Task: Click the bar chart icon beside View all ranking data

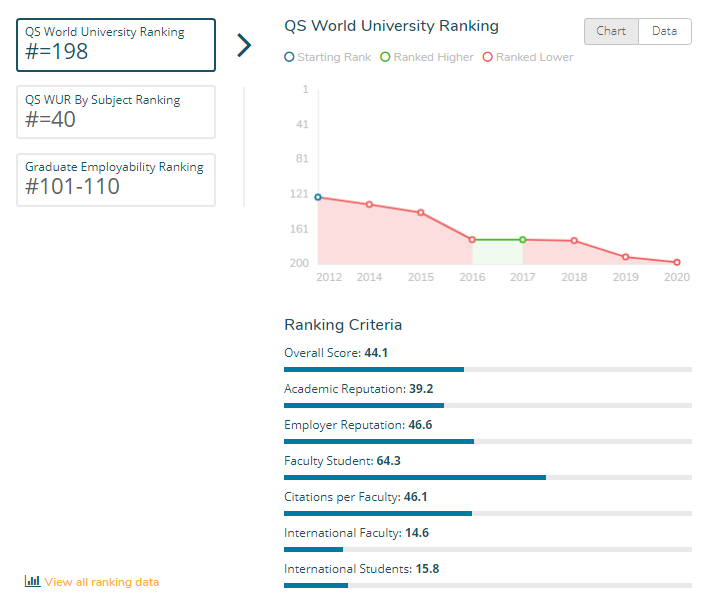Action: coord(32,581)
